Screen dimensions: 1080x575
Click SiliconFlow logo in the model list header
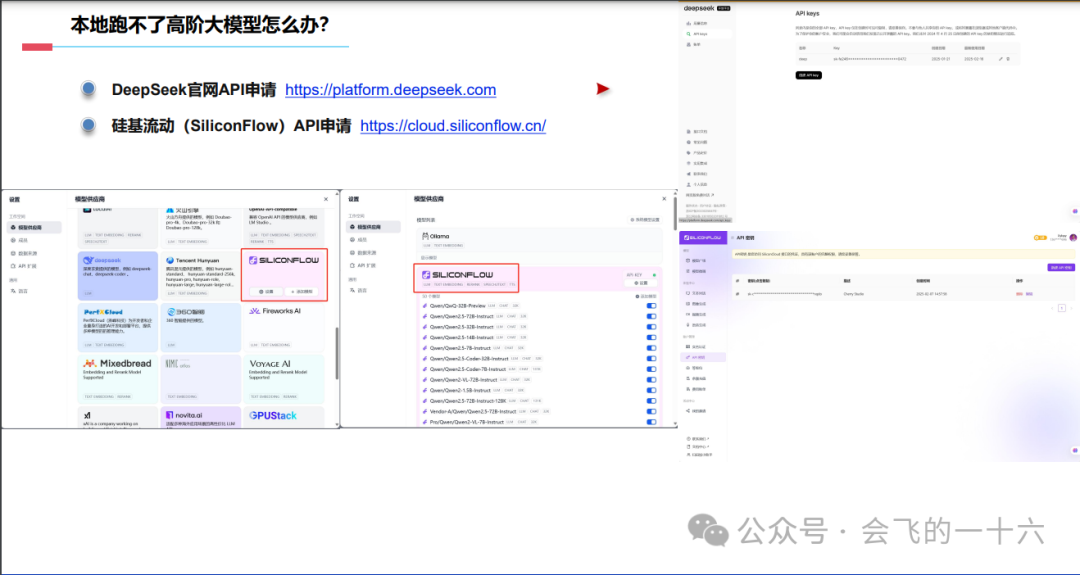[457, 275]
